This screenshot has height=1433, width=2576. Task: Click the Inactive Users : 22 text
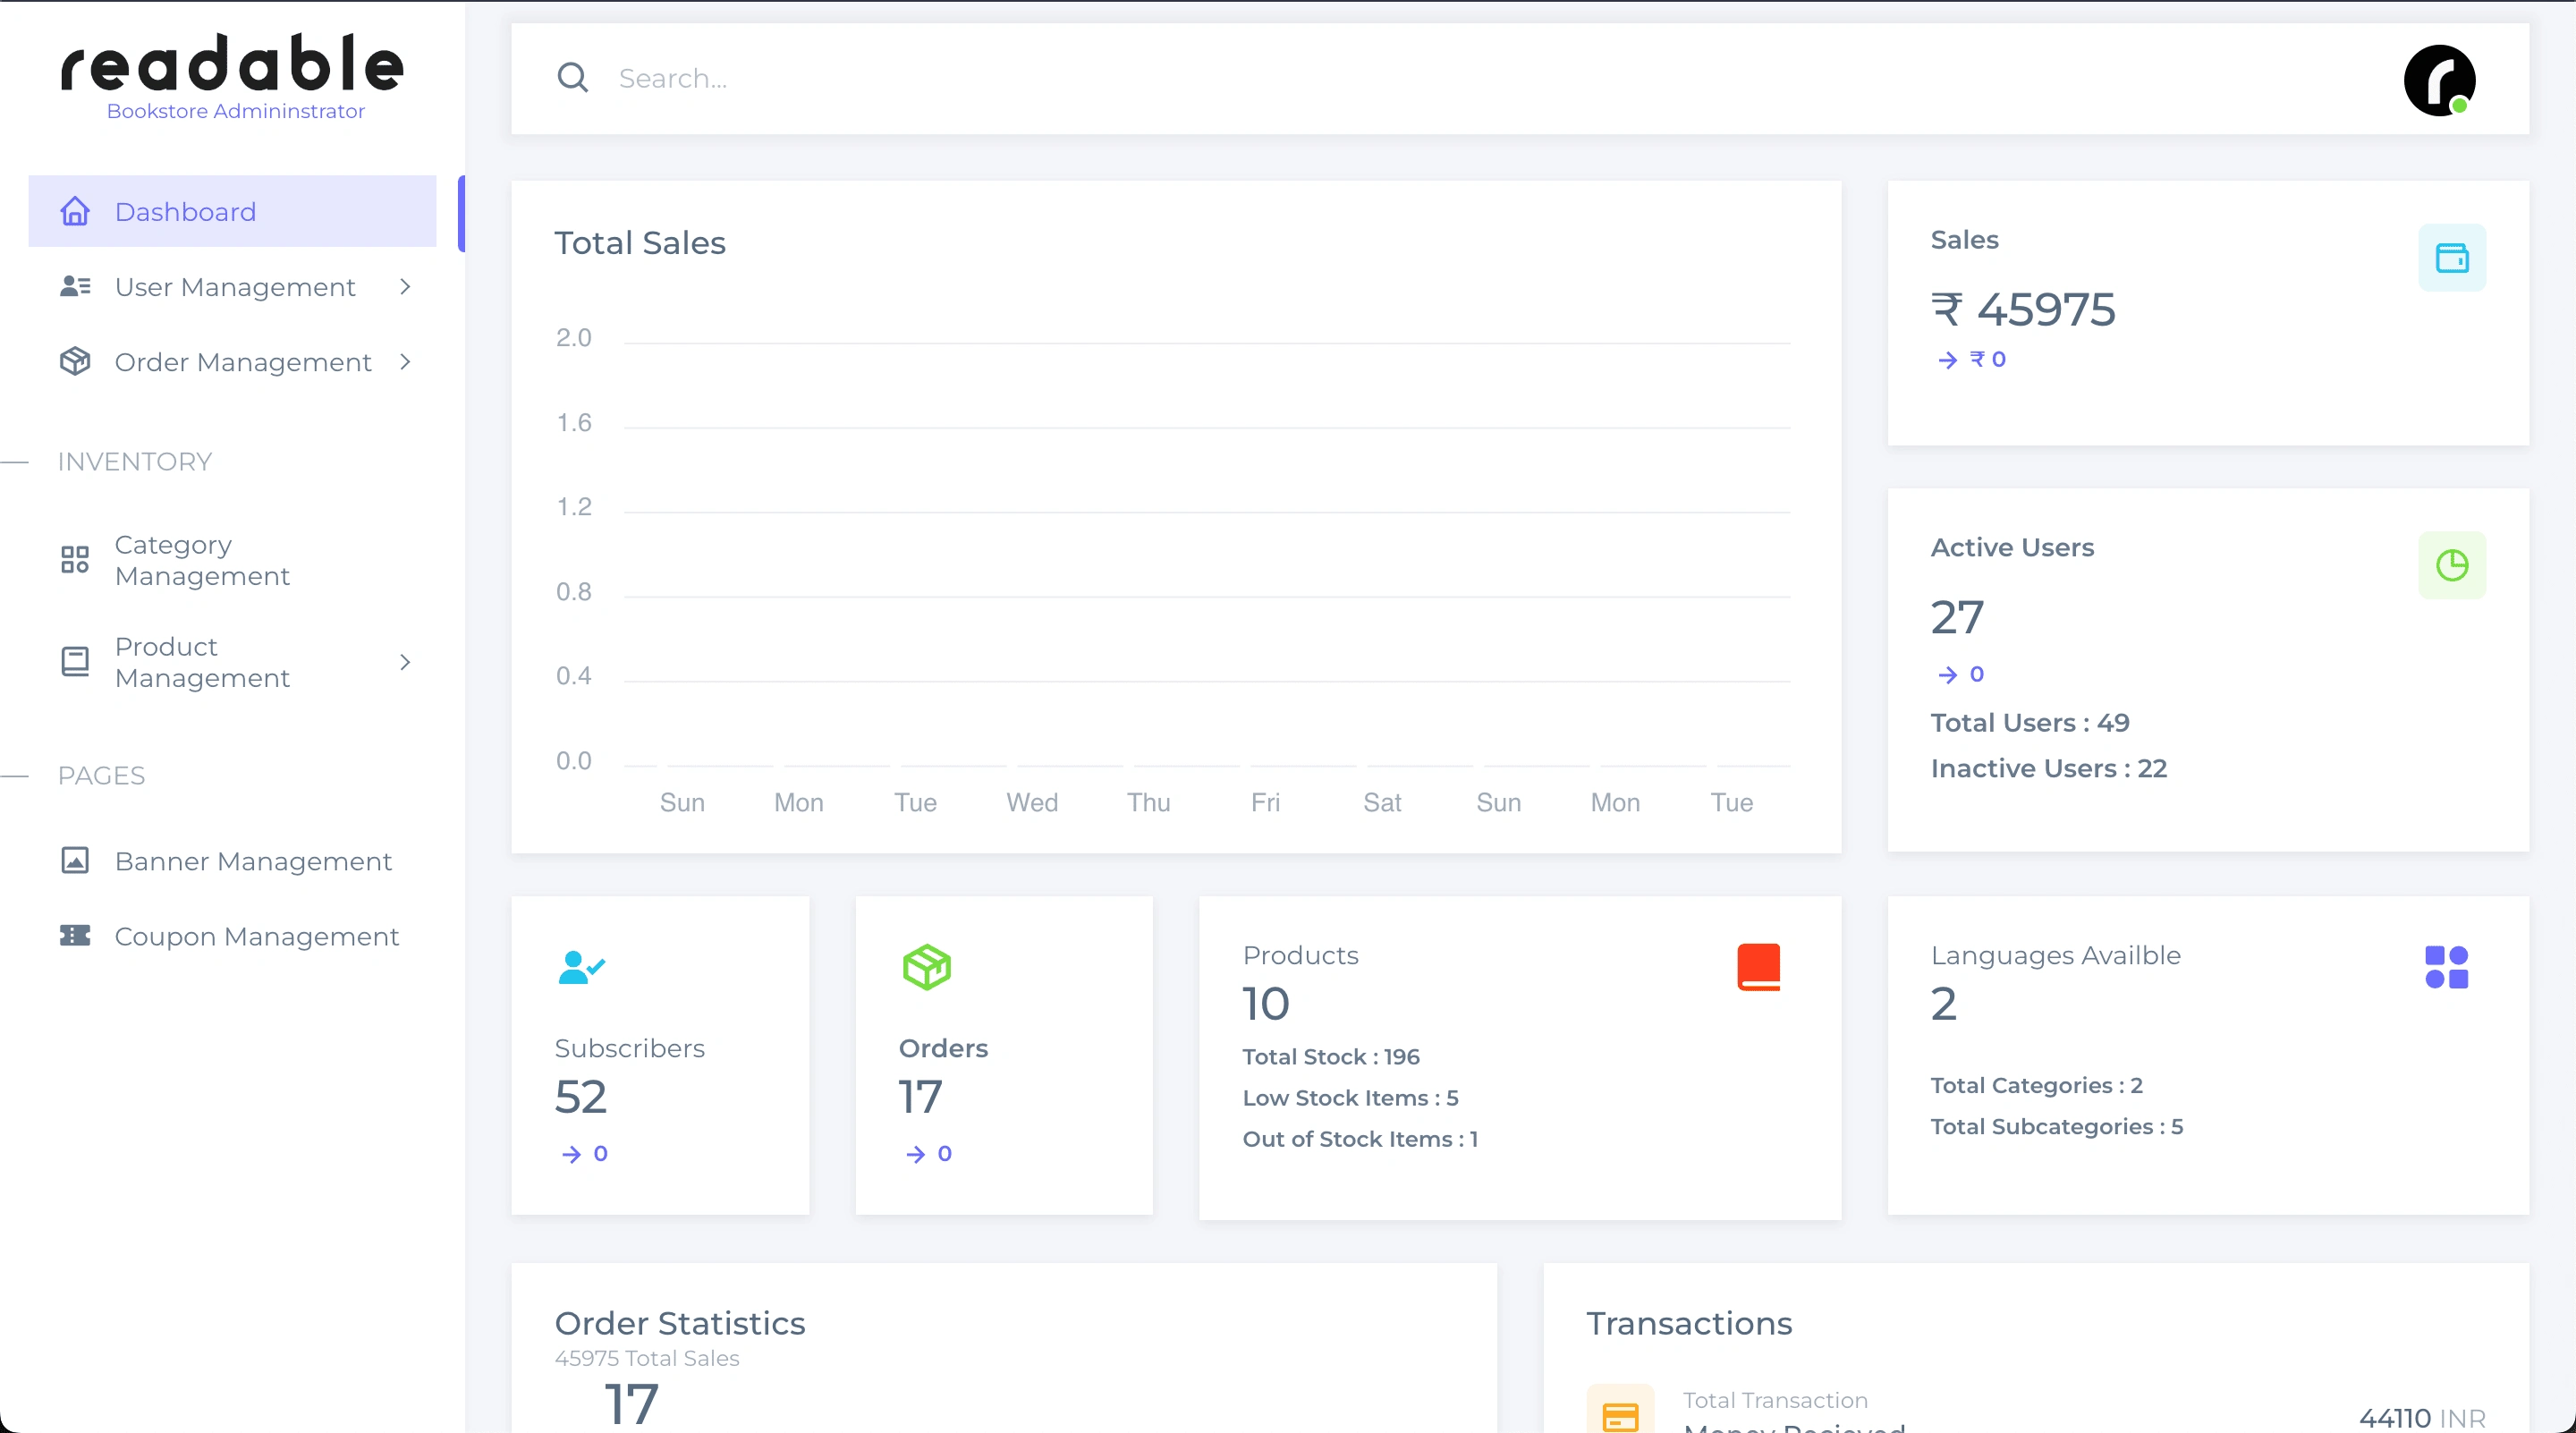(x=2049, y=768)
